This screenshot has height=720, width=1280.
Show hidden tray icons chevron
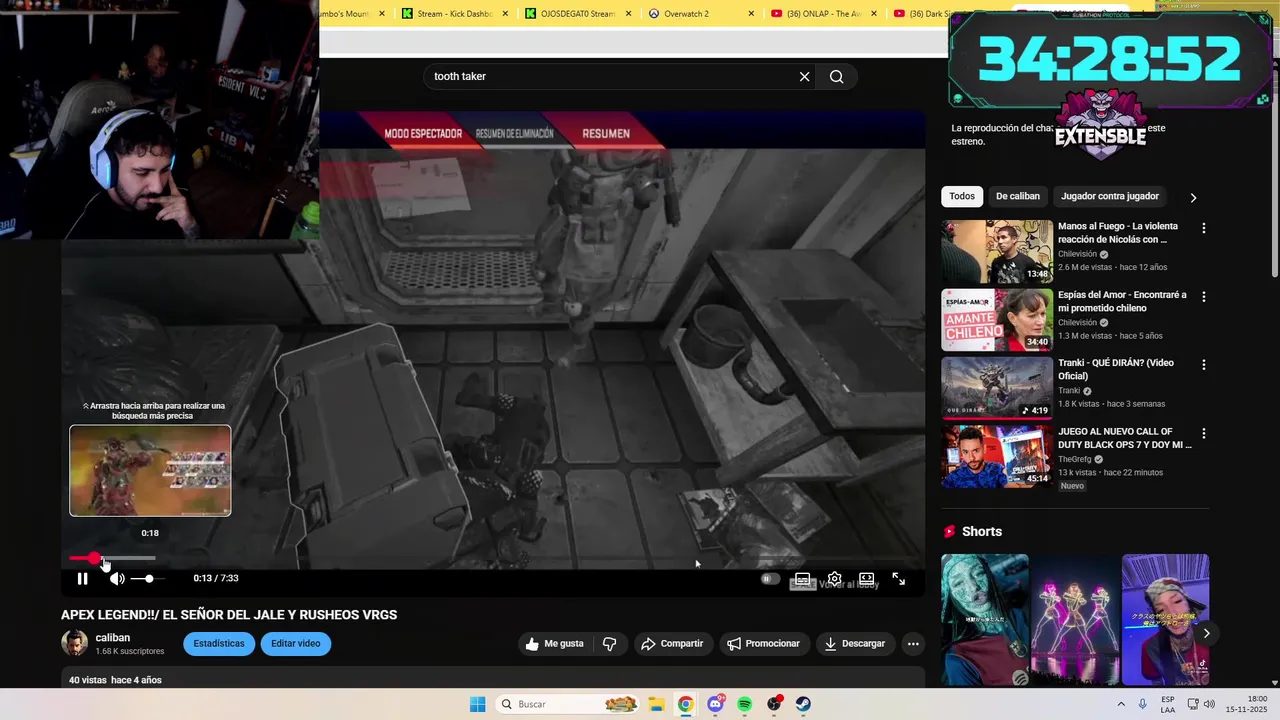pyautogui.click(x=1120, y=704)
